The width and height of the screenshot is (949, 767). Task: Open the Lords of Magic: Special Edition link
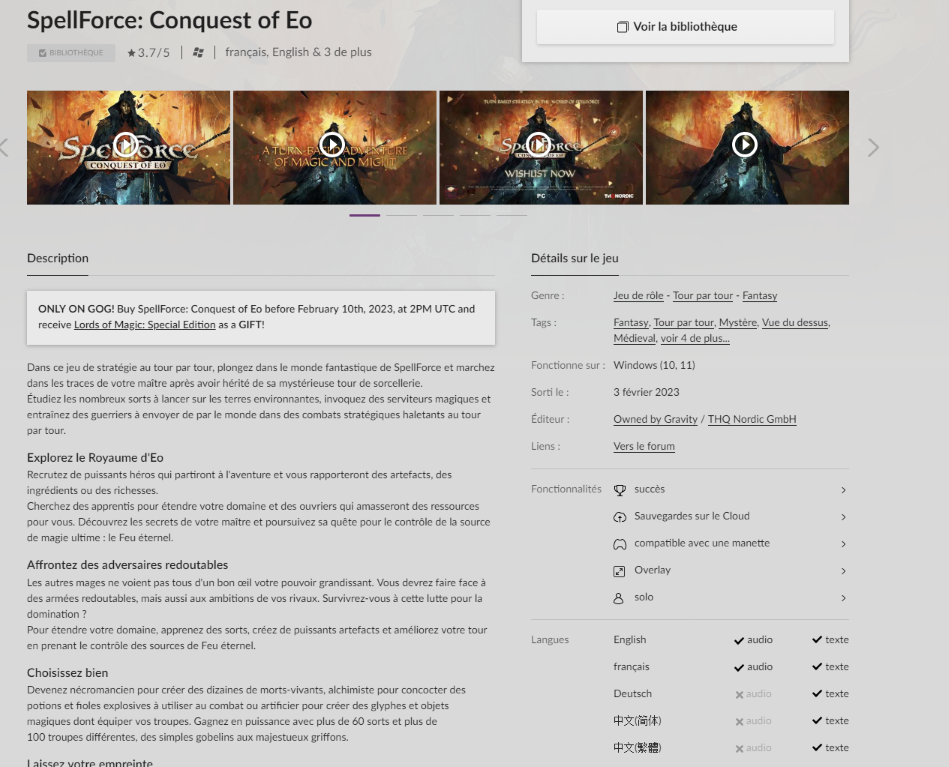coord(145,324)
